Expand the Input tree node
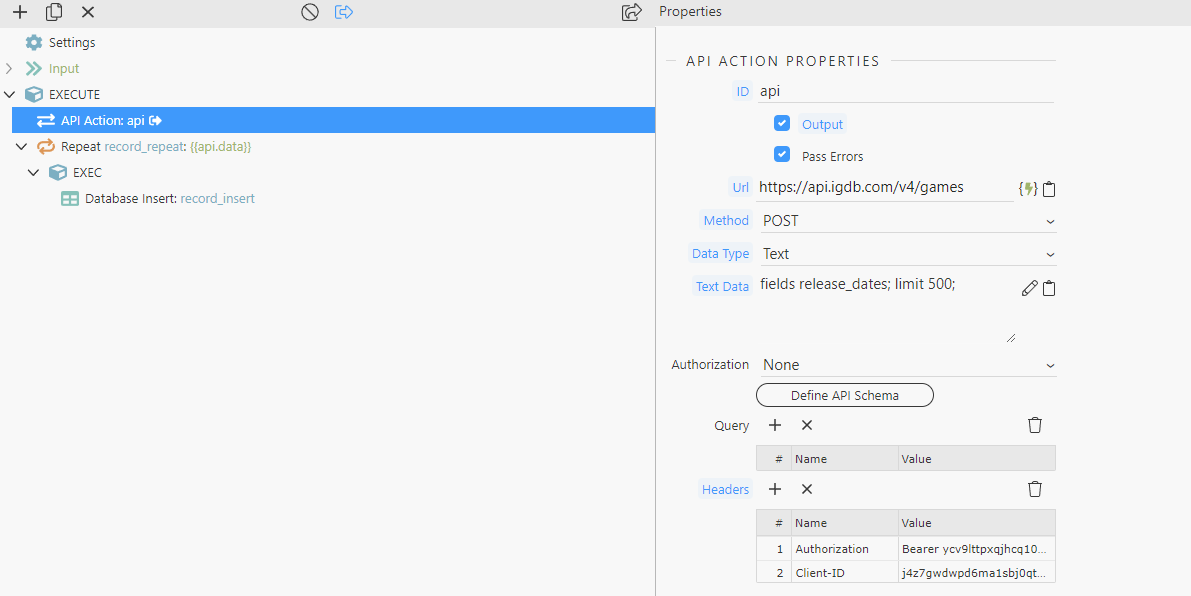This screenshot has height=596, width=1191. tap(9, 69)
